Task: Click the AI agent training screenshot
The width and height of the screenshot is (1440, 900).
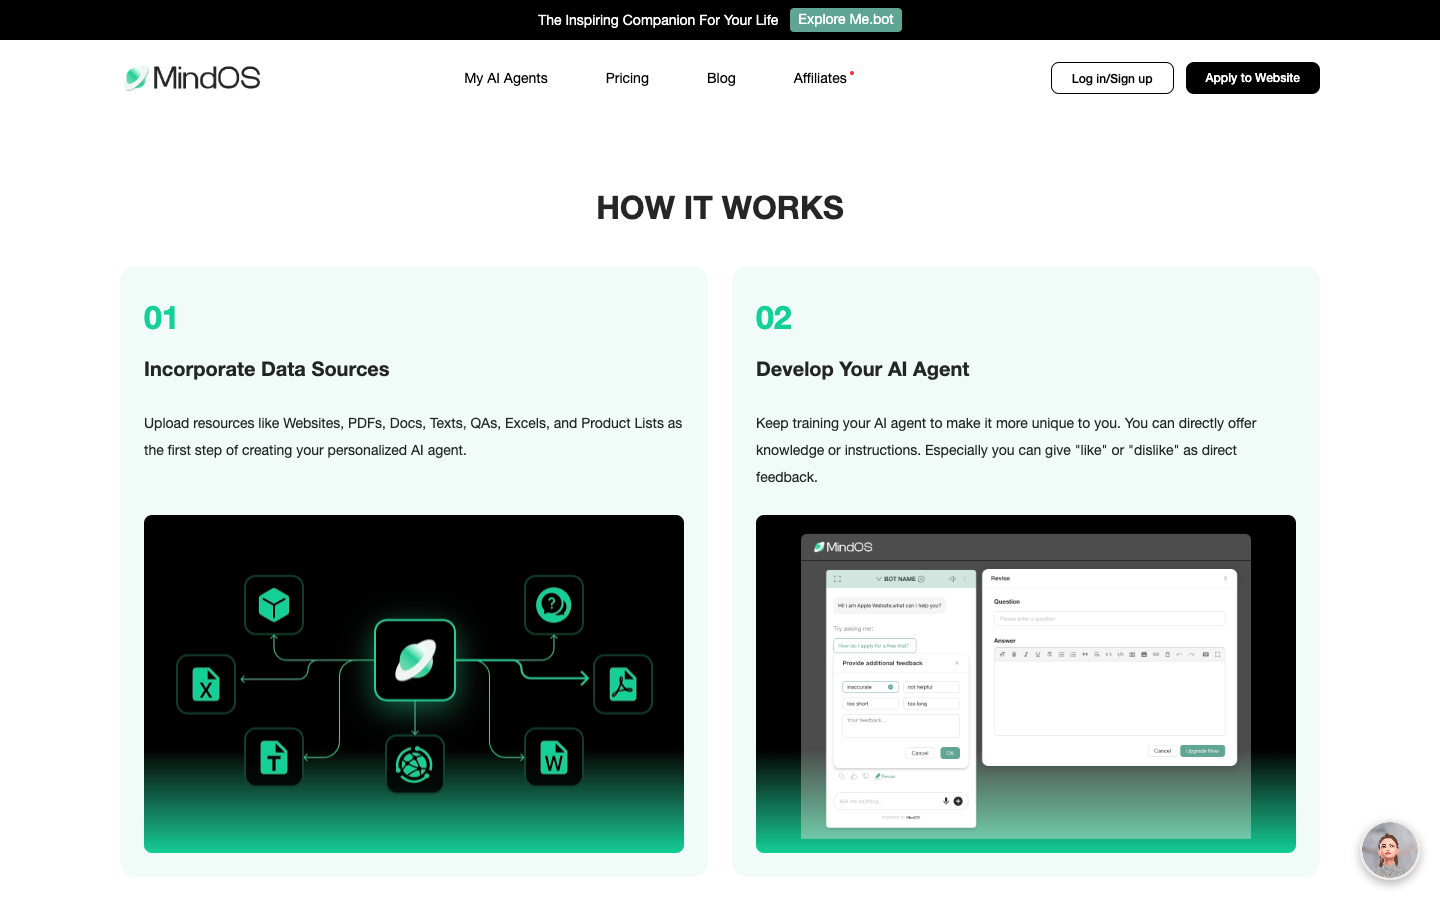Action: click(1026, 684)
